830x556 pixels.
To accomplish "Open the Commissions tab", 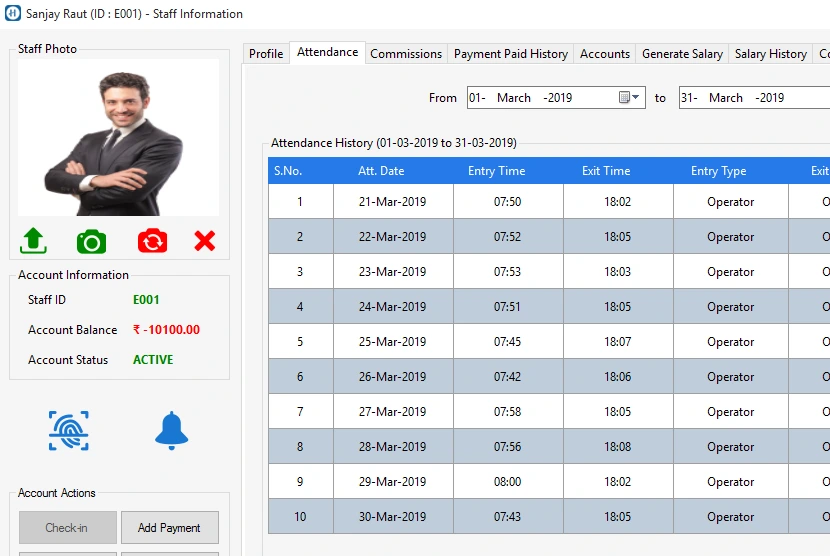I will [x=405, y=54].
